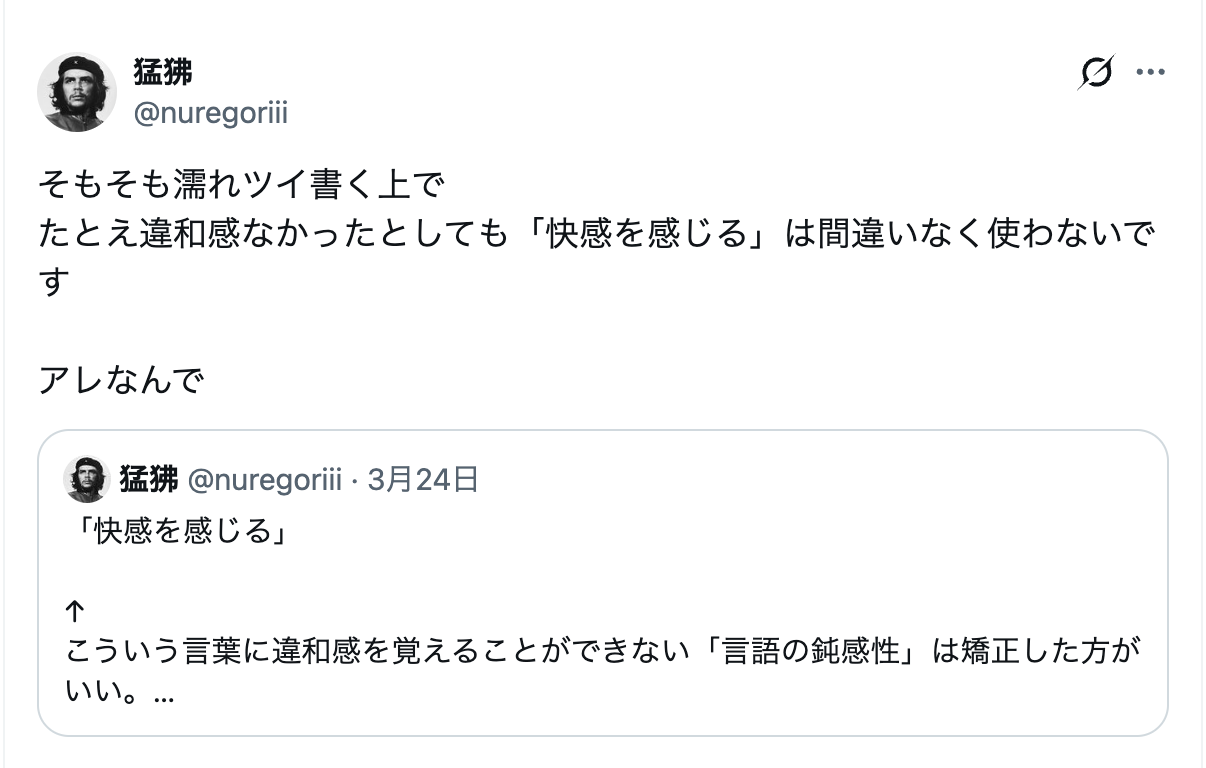The width and height of the screenshot is (1206, 768).
Task: Click "は間違いなく使わないで" in the main tweet
Action: (x=970, y=234)
